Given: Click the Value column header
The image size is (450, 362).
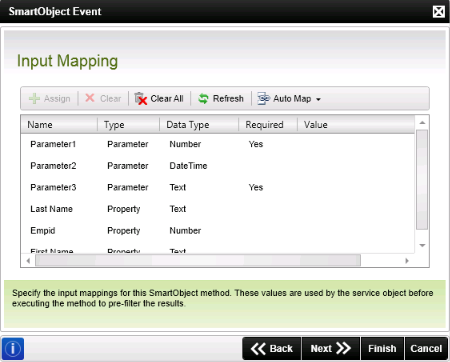Looking at the screenshot, I should point(356,125).
